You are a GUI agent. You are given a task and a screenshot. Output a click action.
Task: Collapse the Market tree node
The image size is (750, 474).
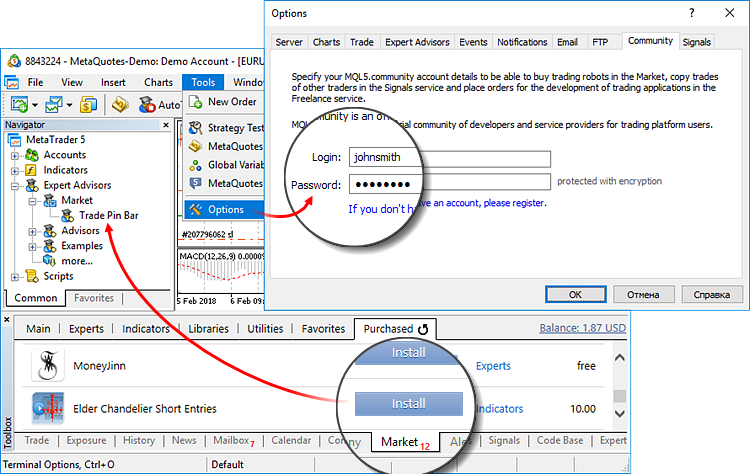point(32,201)
